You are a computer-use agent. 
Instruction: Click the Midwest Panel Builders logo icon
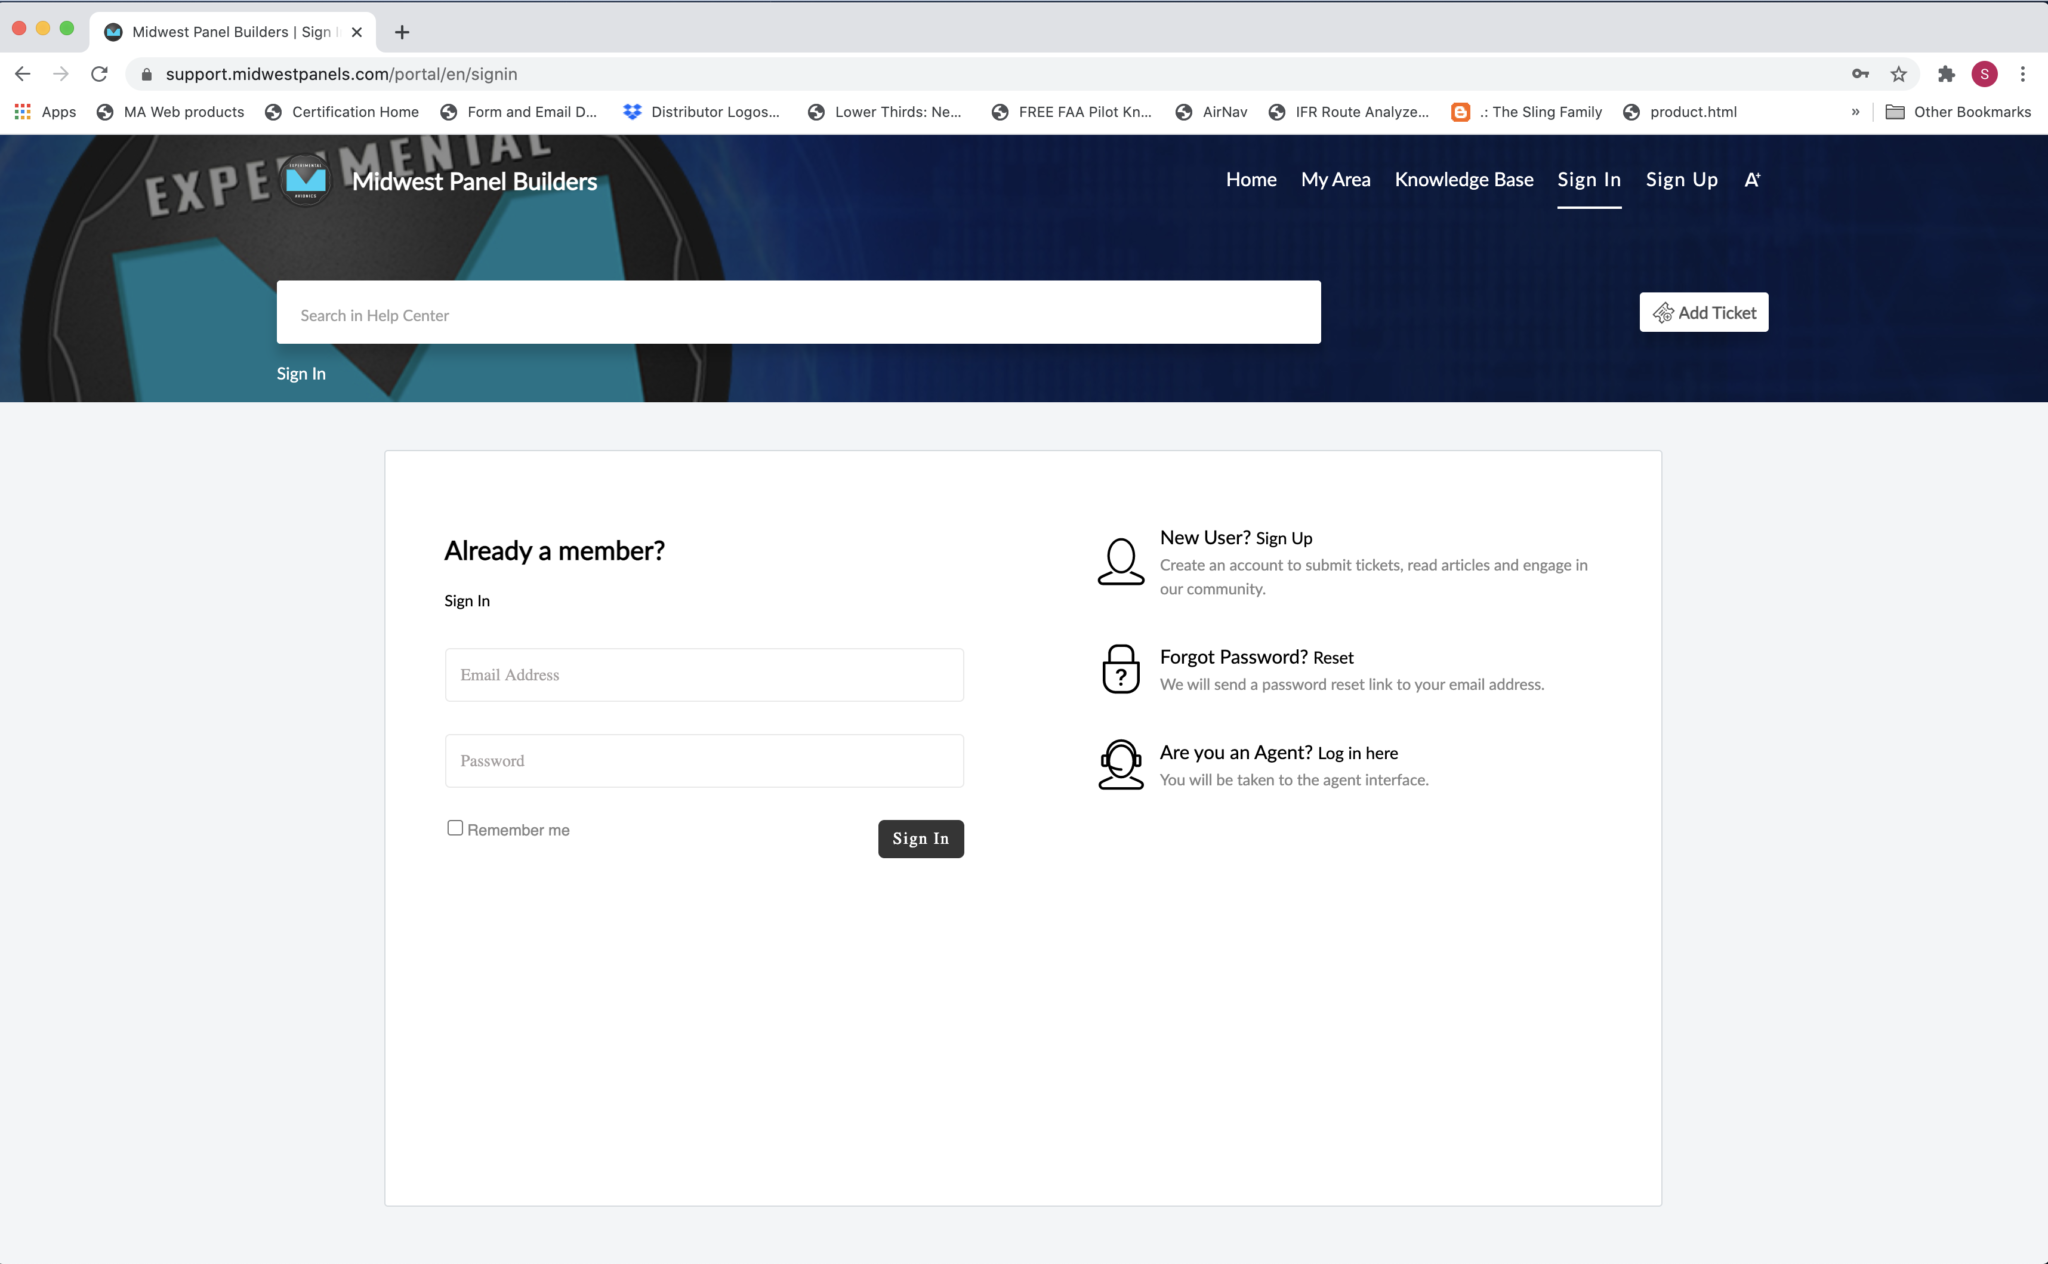pos(305,180)
